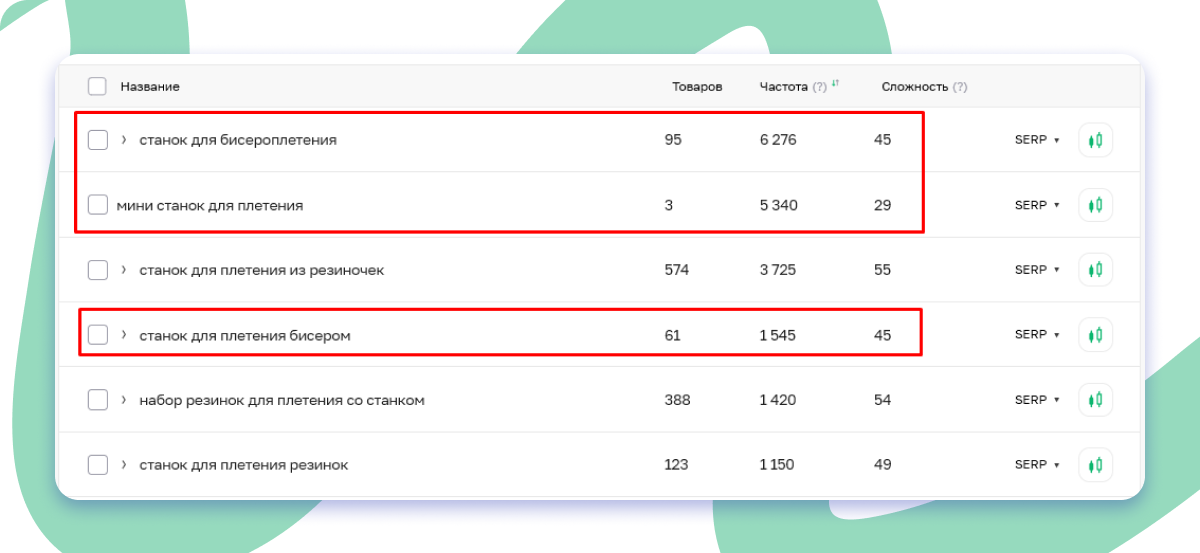Tick checkbox for станок для плетения резинок
The height and width of the screenshot is (553, 1200).
pyautogui.click(x=97, y=465)
